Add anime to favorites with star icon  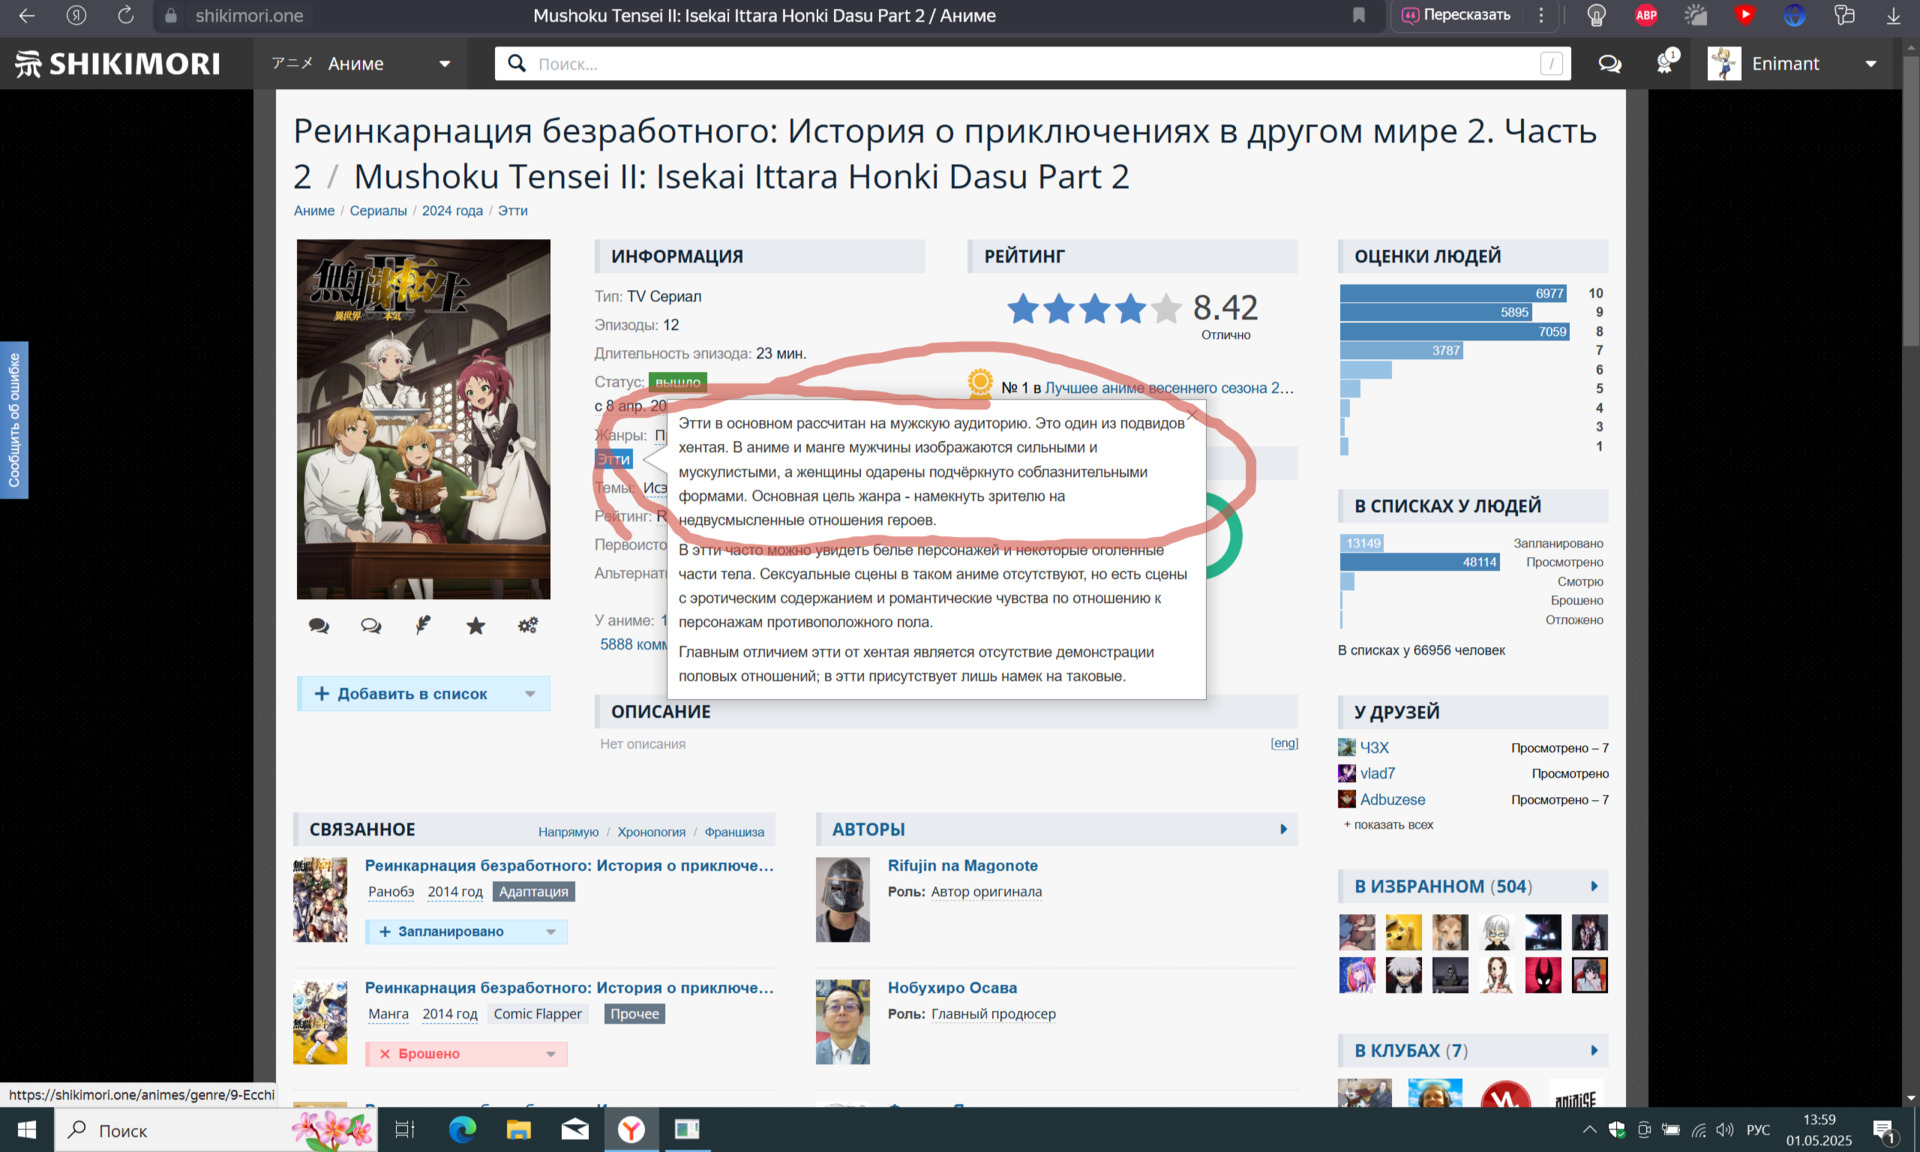[x=476, y=626]
